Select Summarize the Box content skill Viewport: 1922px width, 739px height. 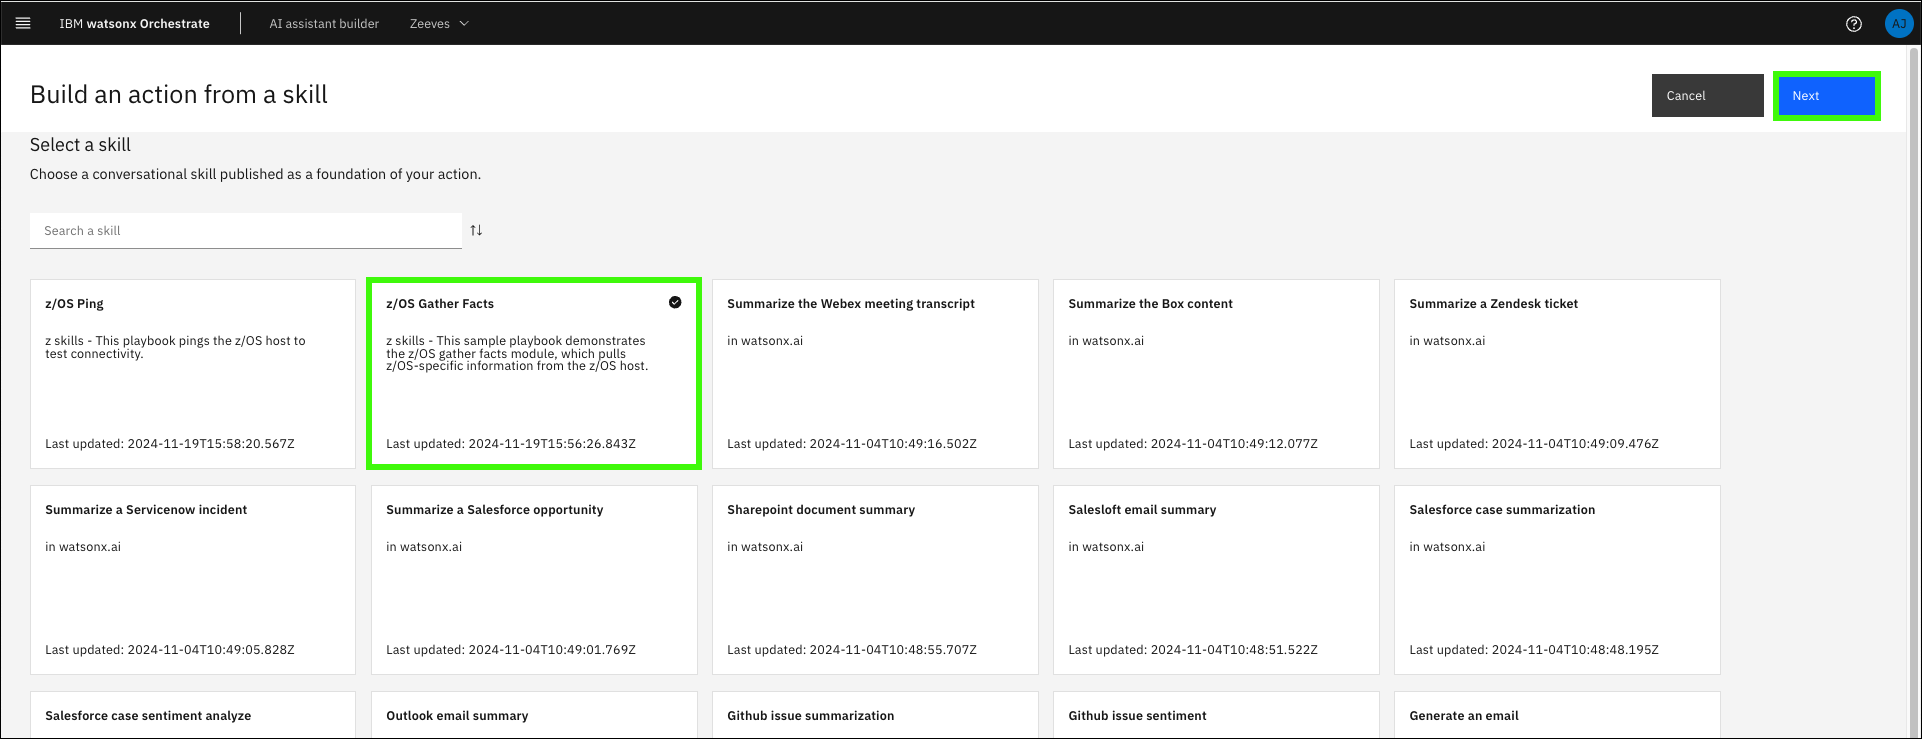point(1216,373)
